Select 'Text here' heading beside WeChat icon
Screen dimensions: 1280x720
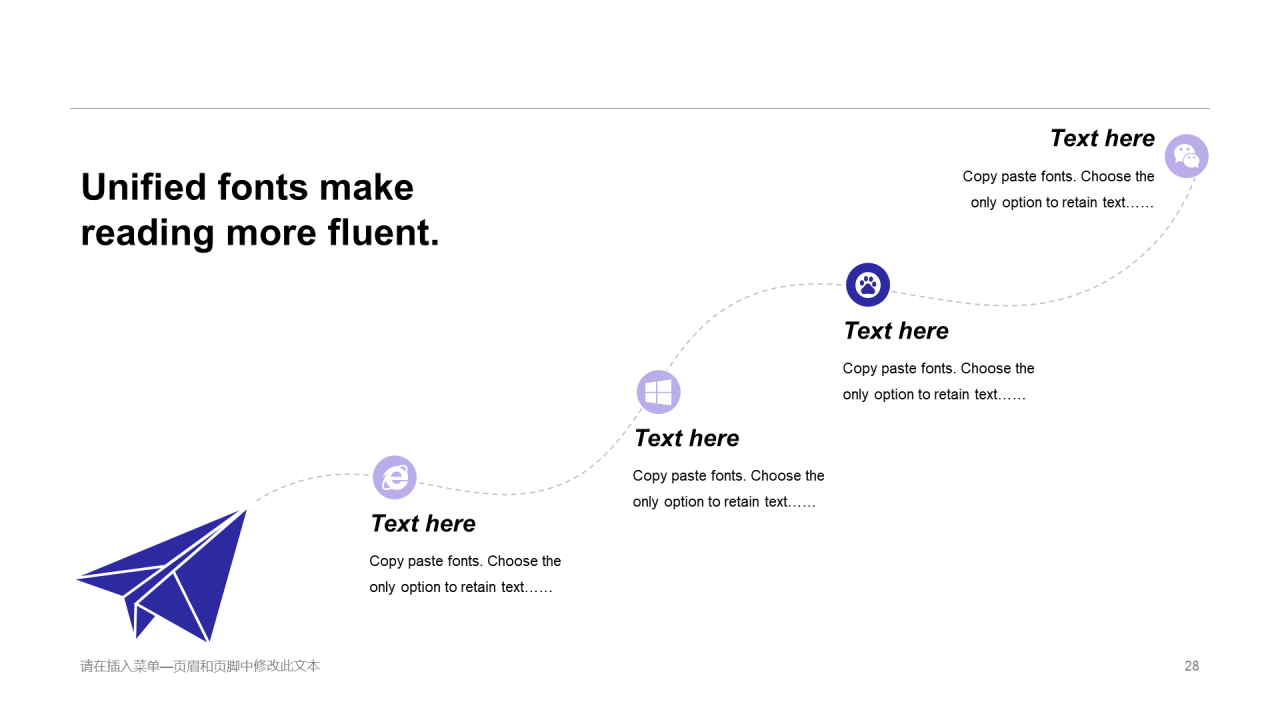[1102, 138]
